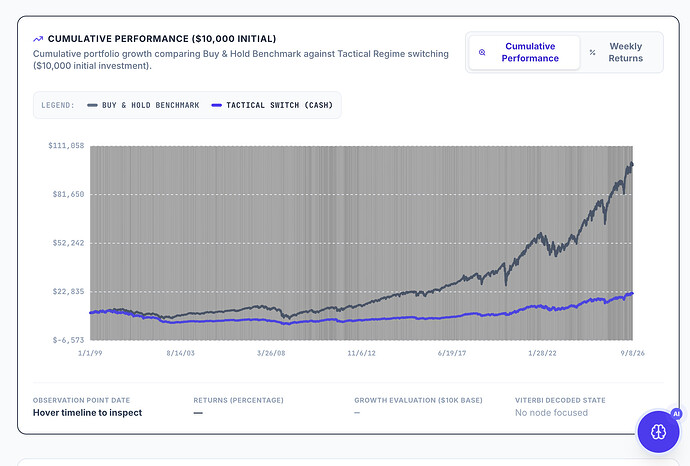Screen dimensions: 690x466
Task: Click the gray Buy & Hold legend swatch
Action: pos(92,105)
